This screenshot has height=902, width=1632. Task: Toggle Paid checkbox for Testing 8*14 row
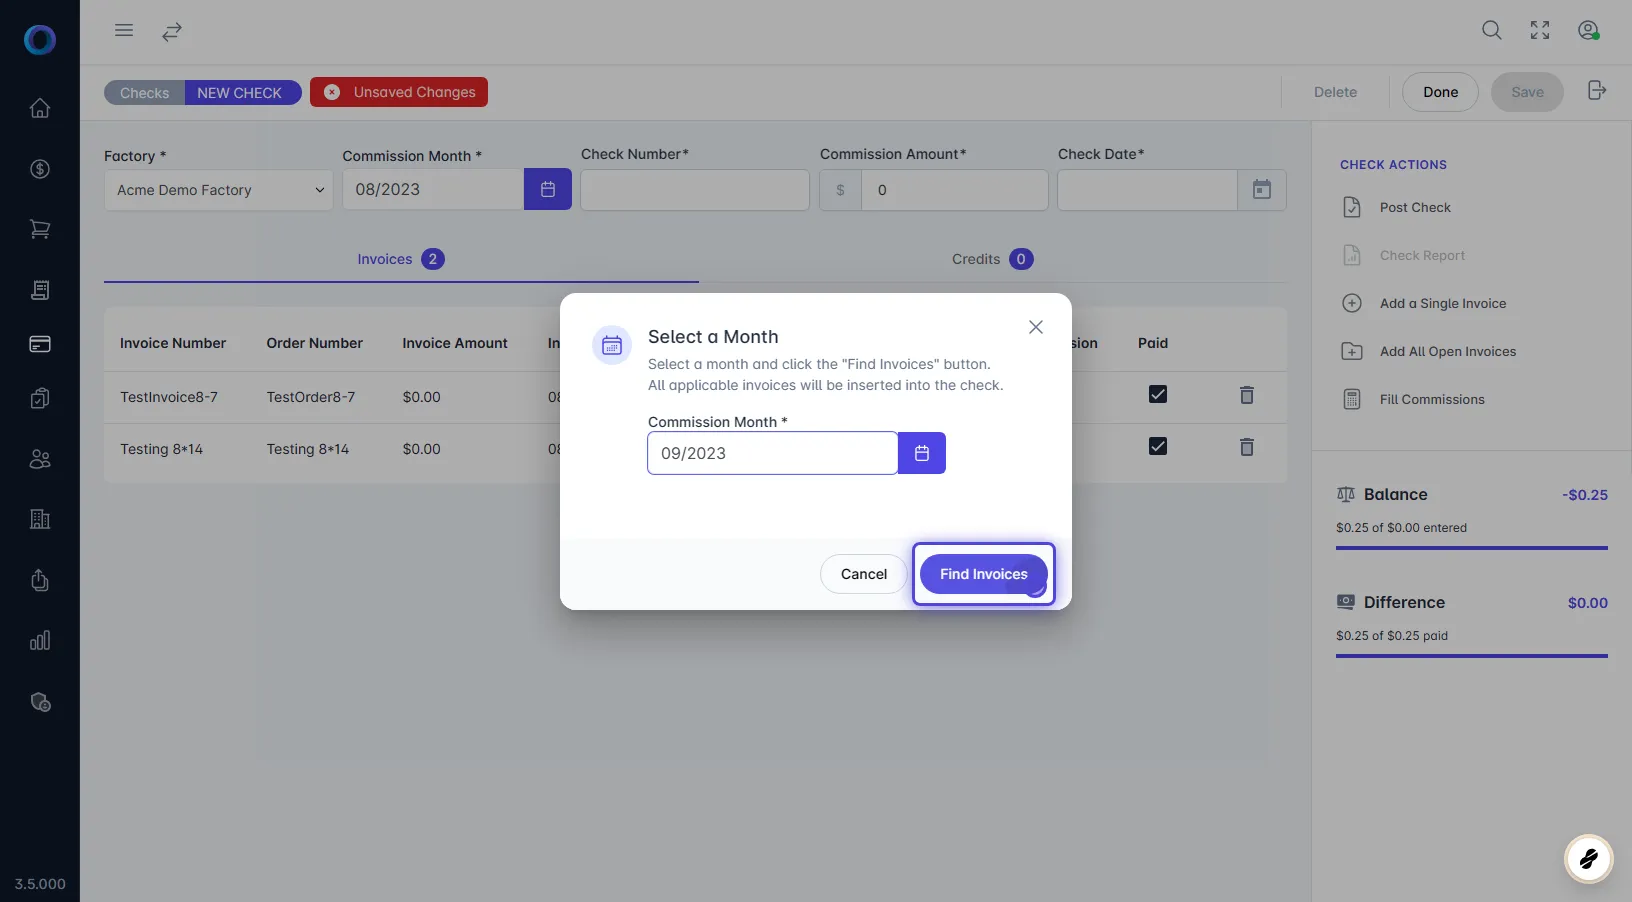coord(1158,446)
